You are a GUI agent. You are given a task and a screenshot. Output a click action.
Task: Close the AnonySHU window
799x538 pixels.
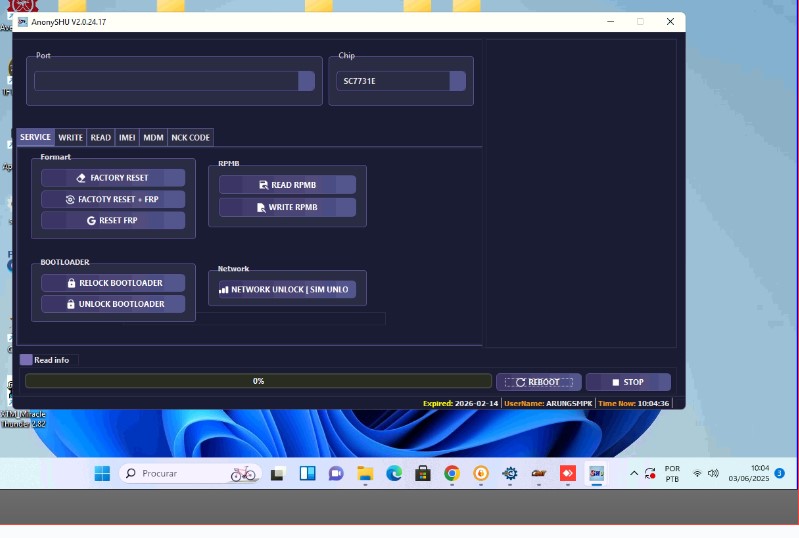pyautogui.click(x=670, y=21)
